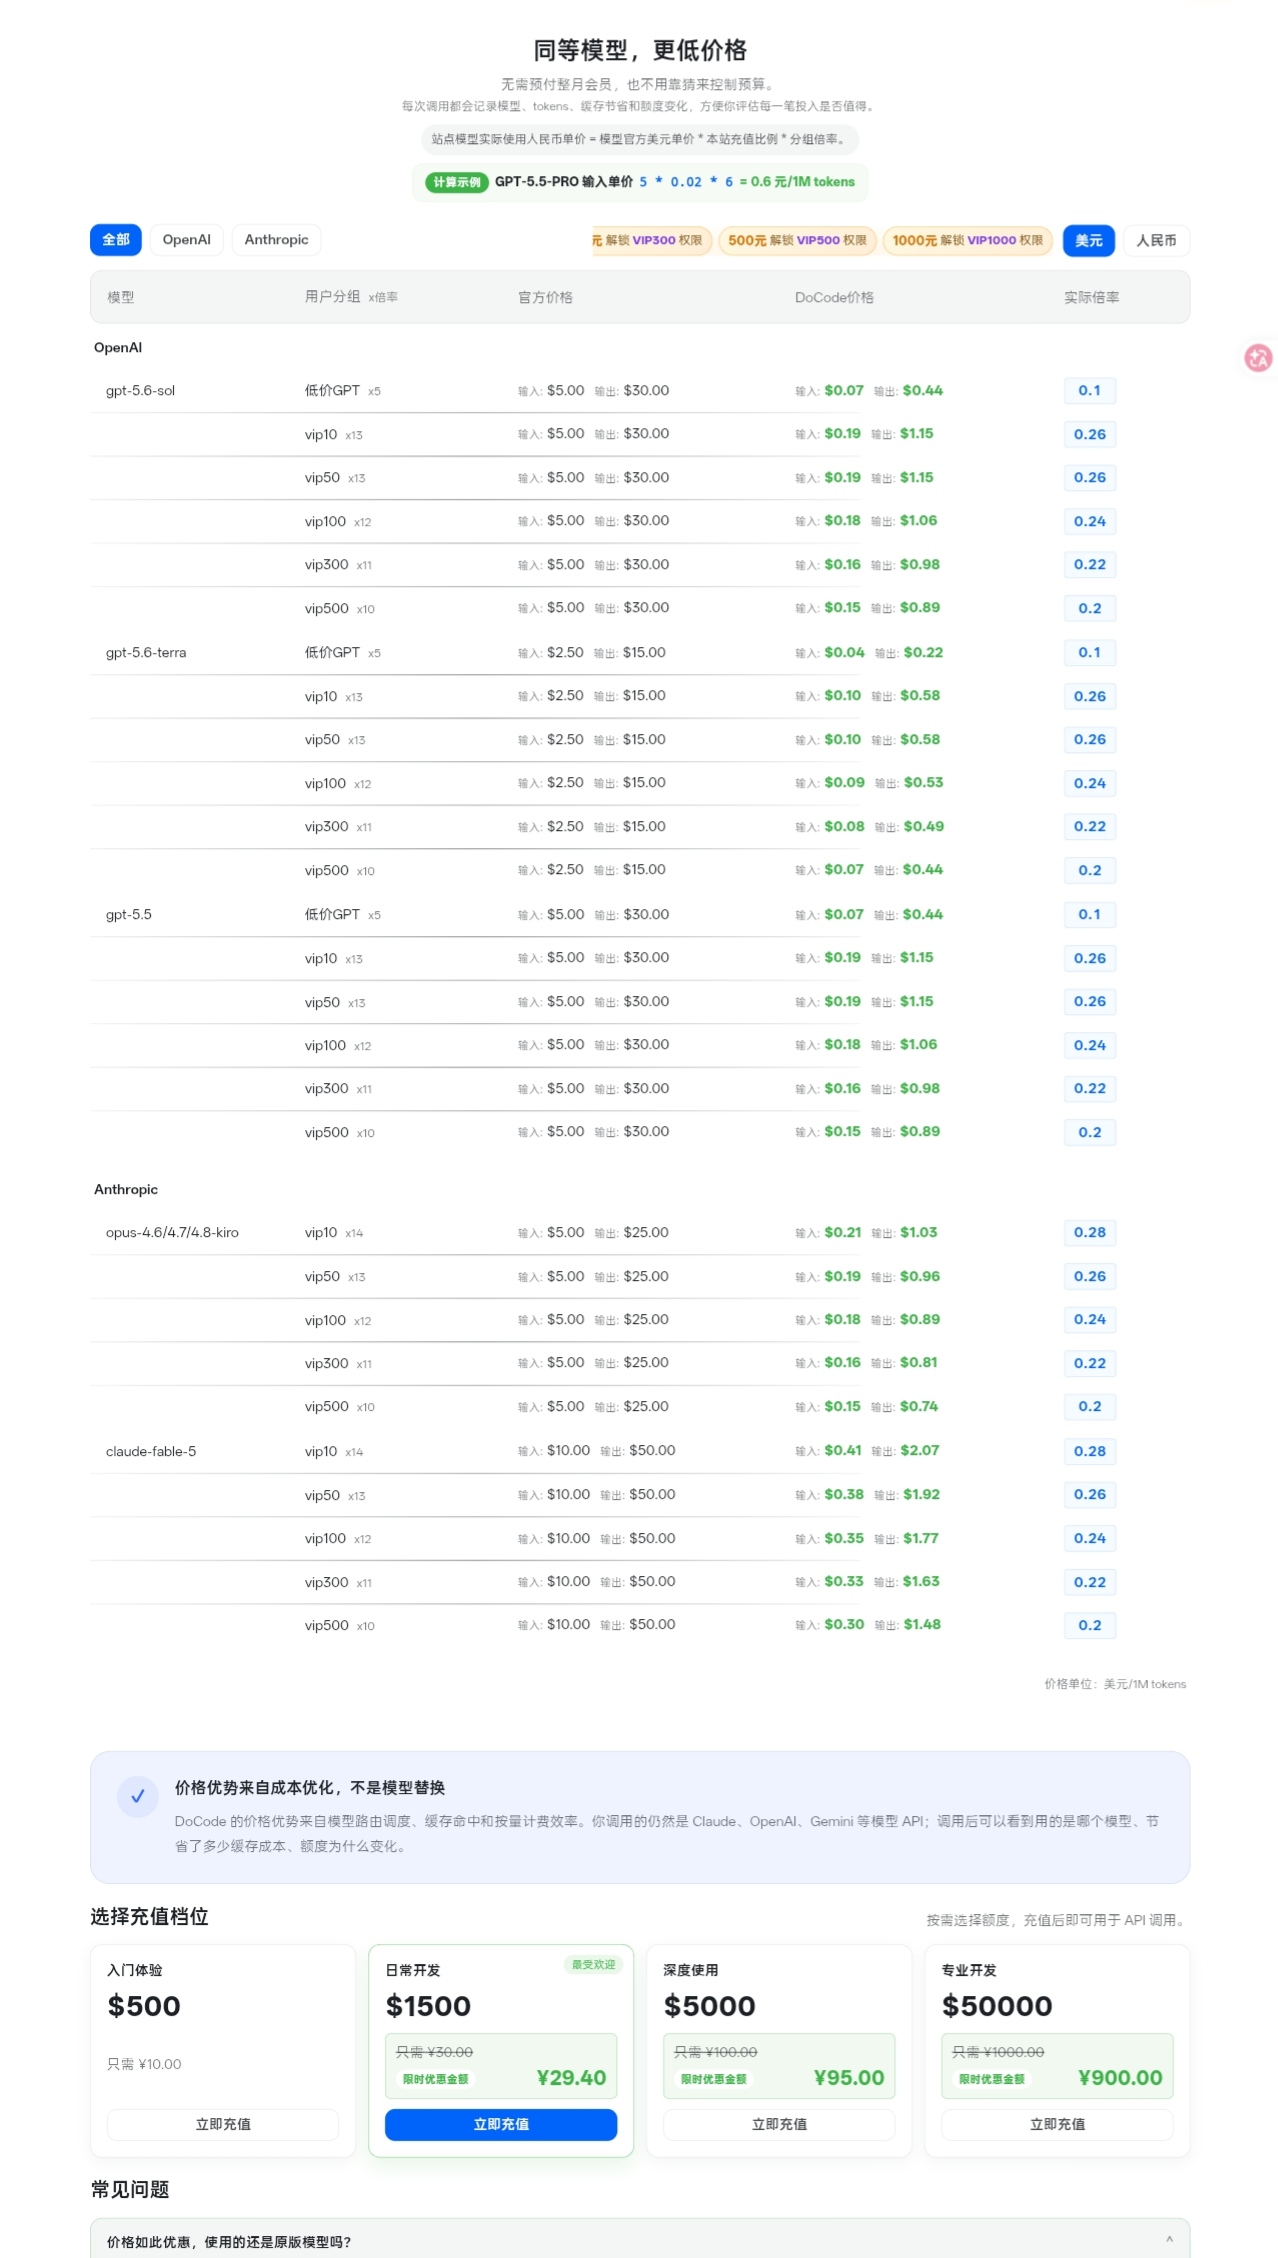Click the ¥29.40 discounted amount
This screenshot has width=1278, height=2258.
coord(571,2078)
